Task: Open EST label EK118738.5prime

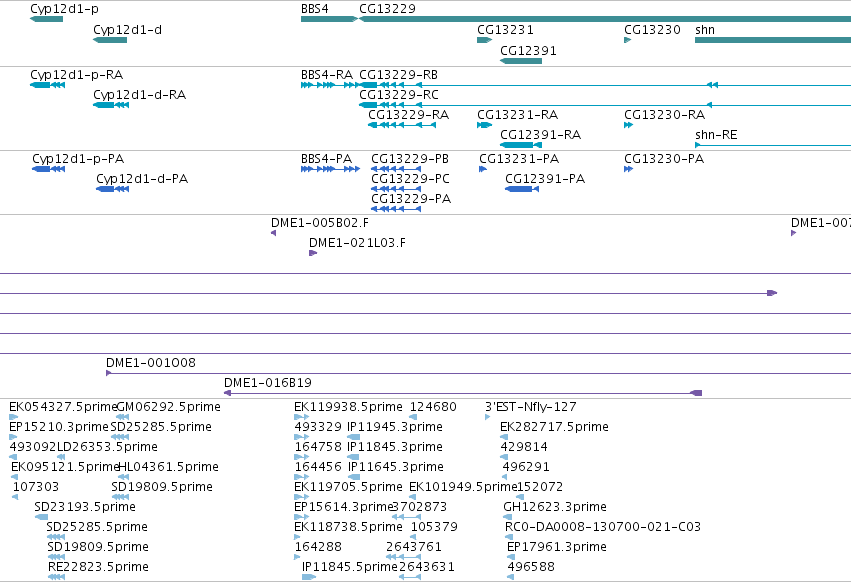Action: click(x=348, y=527)
